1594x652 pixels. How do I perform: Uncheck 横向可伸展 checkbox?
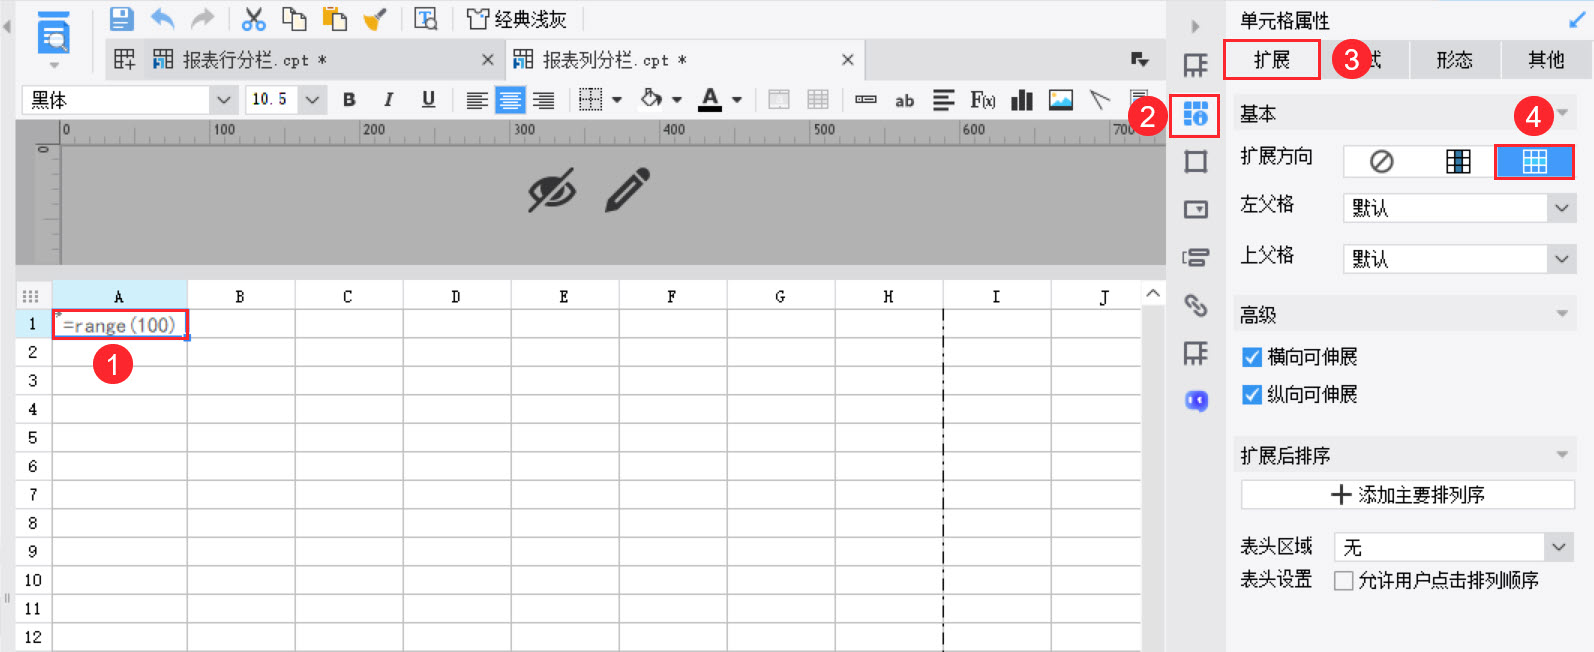[1251, 357]
